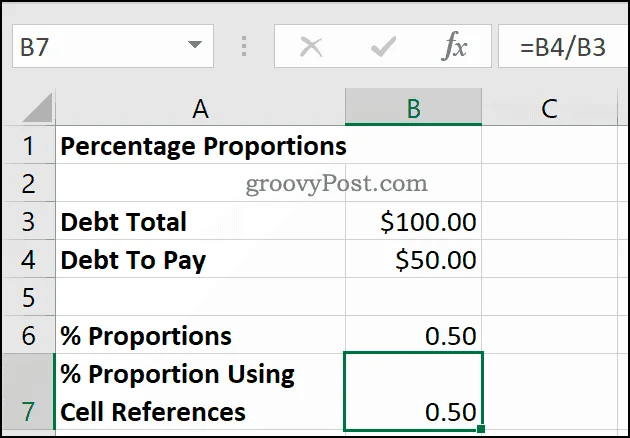Click the fill handle of cell B7
This screenshot has height=438, width=630.
[481, 429]
